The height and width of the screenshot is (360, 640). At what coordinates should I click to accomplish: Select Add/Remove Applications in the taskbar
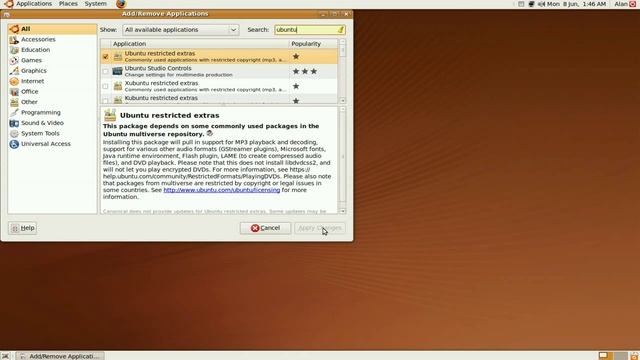60,356
